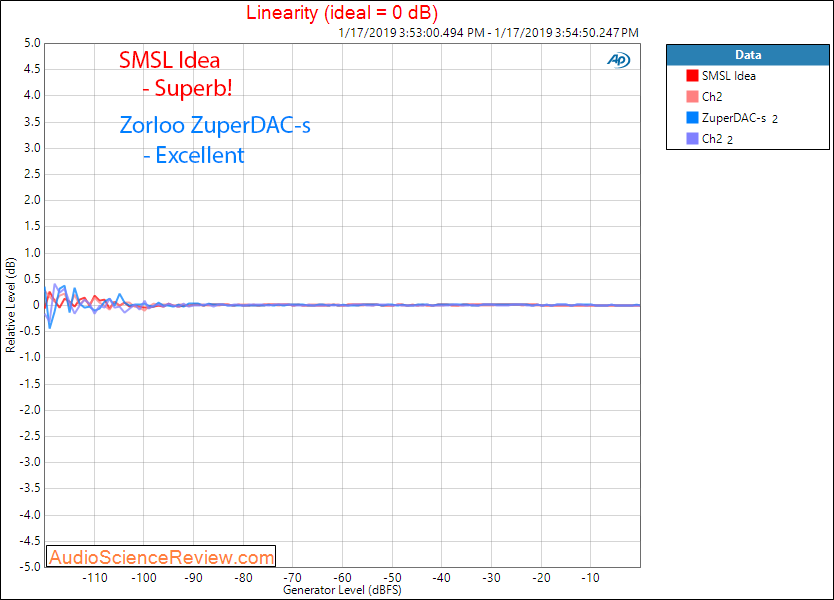
Task: Select the SMSL Idea label in the Data legend
Action: click(729, 76)
